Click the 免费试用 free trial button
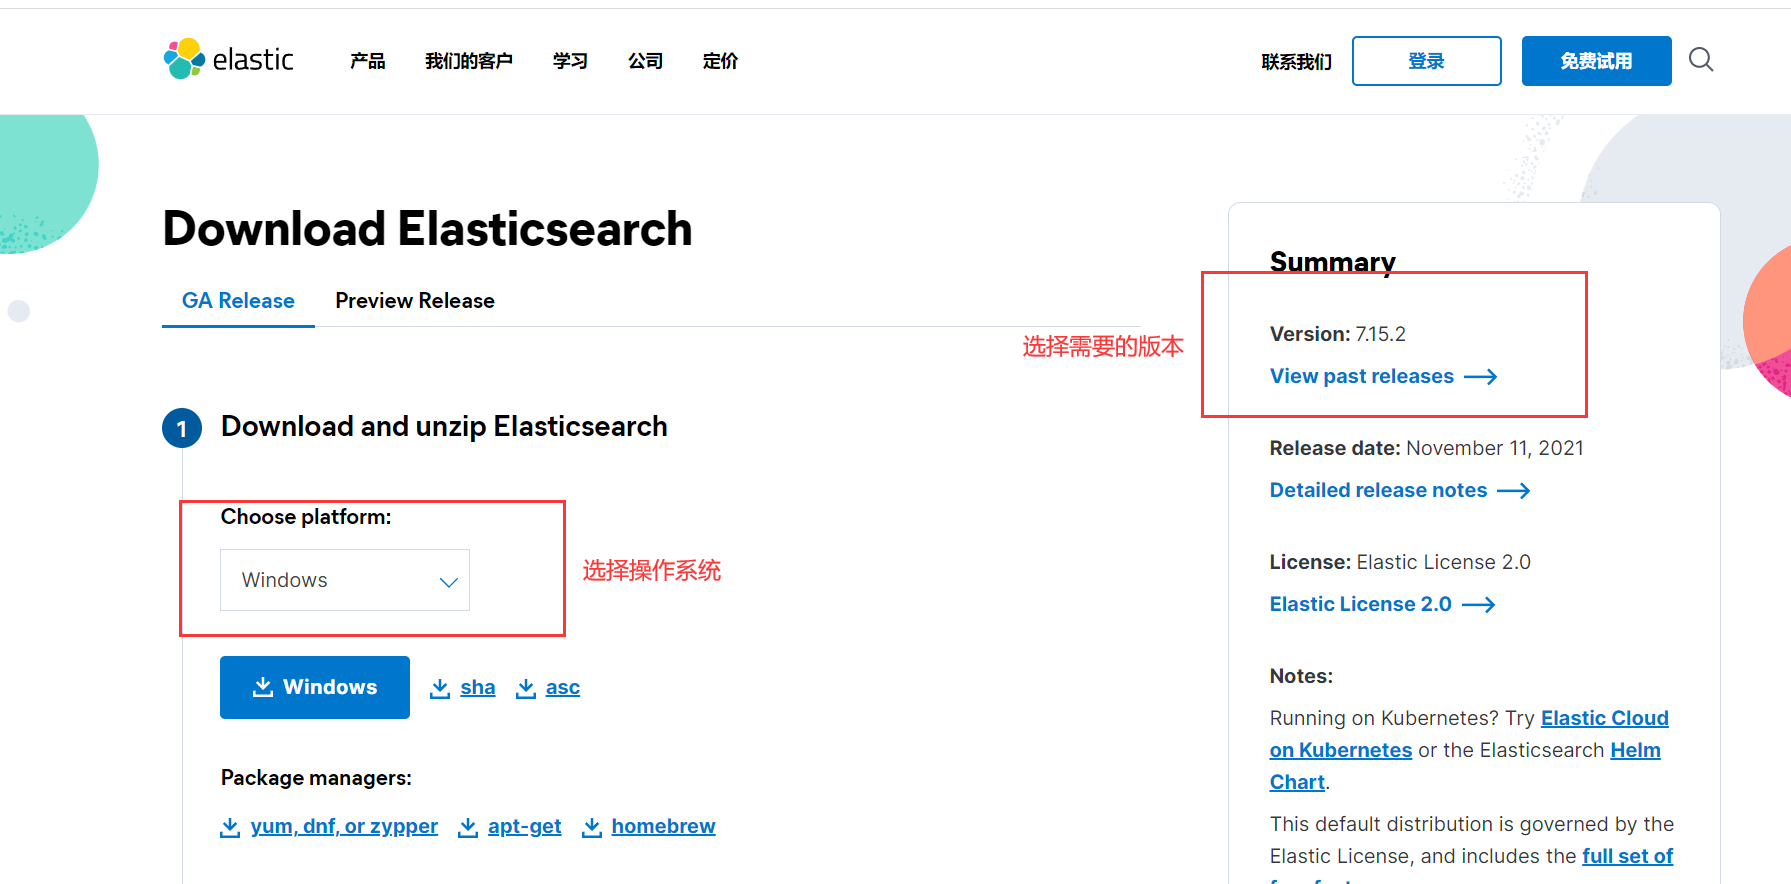The height and width of the screenshot is (884, 1791). coord(1596,61)
